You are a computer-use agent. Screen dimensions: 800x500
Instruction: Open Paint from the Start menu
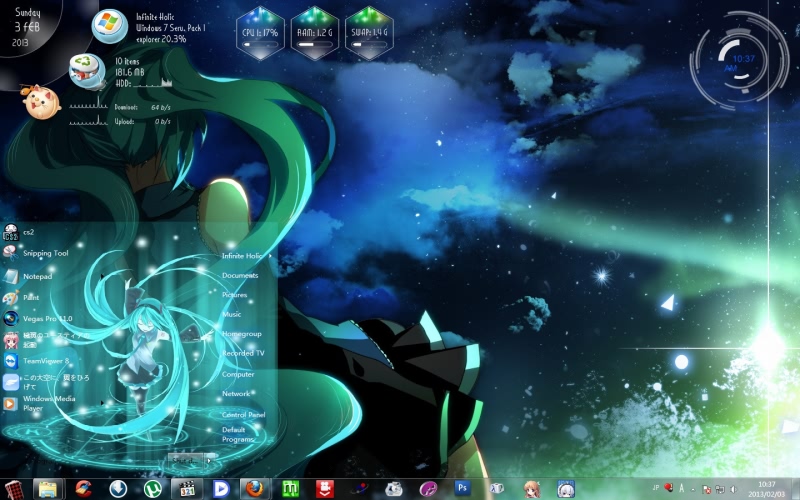21,297
